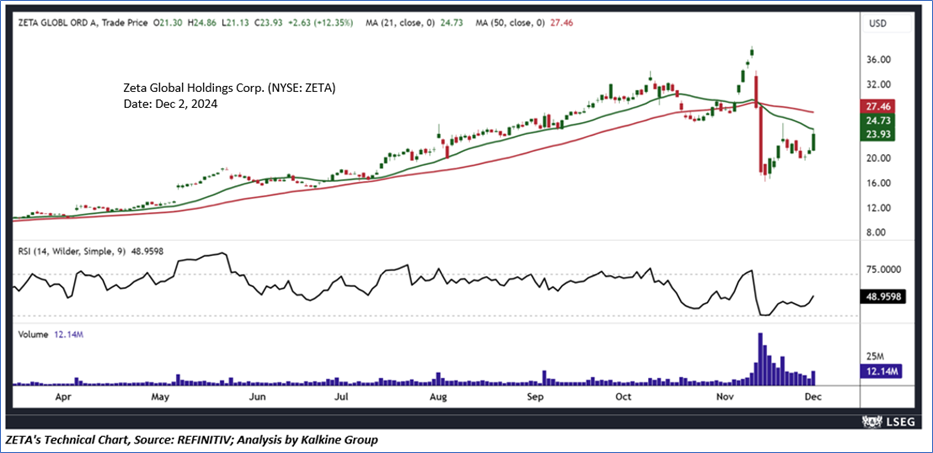Click the ZETA's Technical Chart caption
The height and width of the screenshot is (453, 933).
point(191,440)
